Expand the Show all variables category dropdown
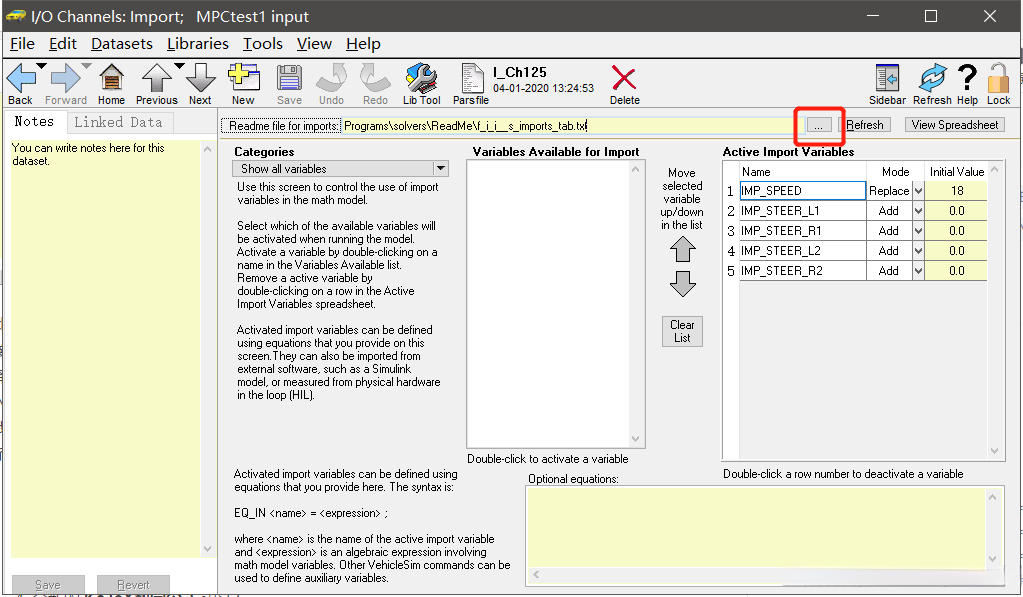This screenshot has height=597, width=1023. [441, 168]
